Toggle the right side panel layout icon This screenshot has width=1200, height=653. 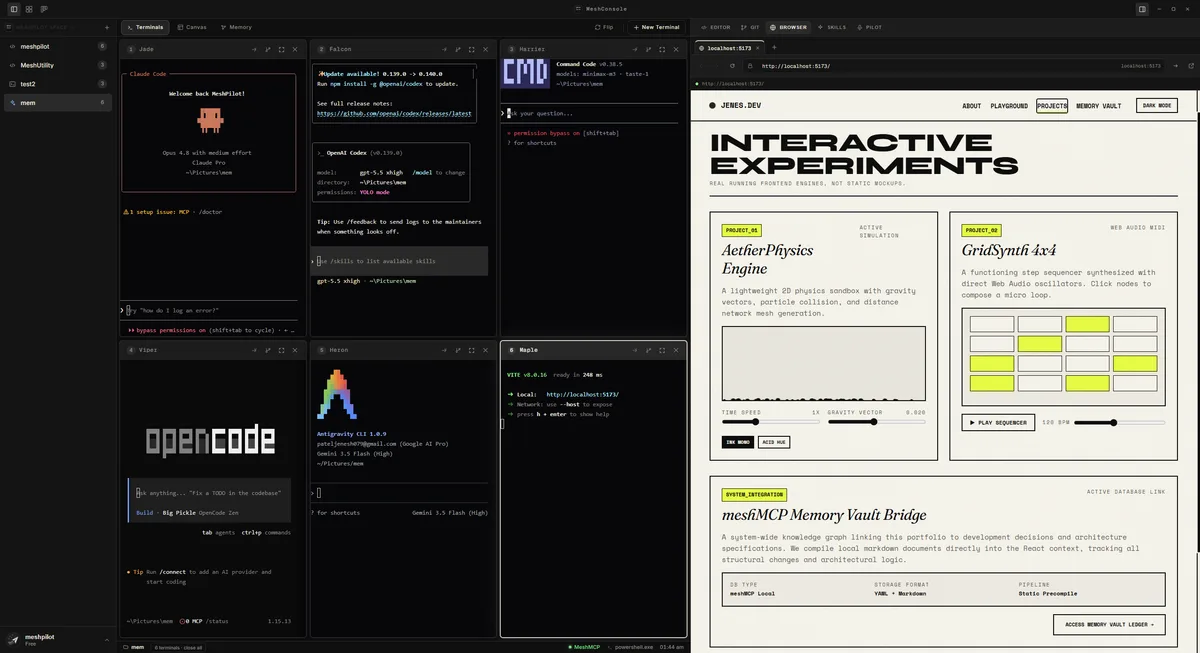pos(1142,9)
